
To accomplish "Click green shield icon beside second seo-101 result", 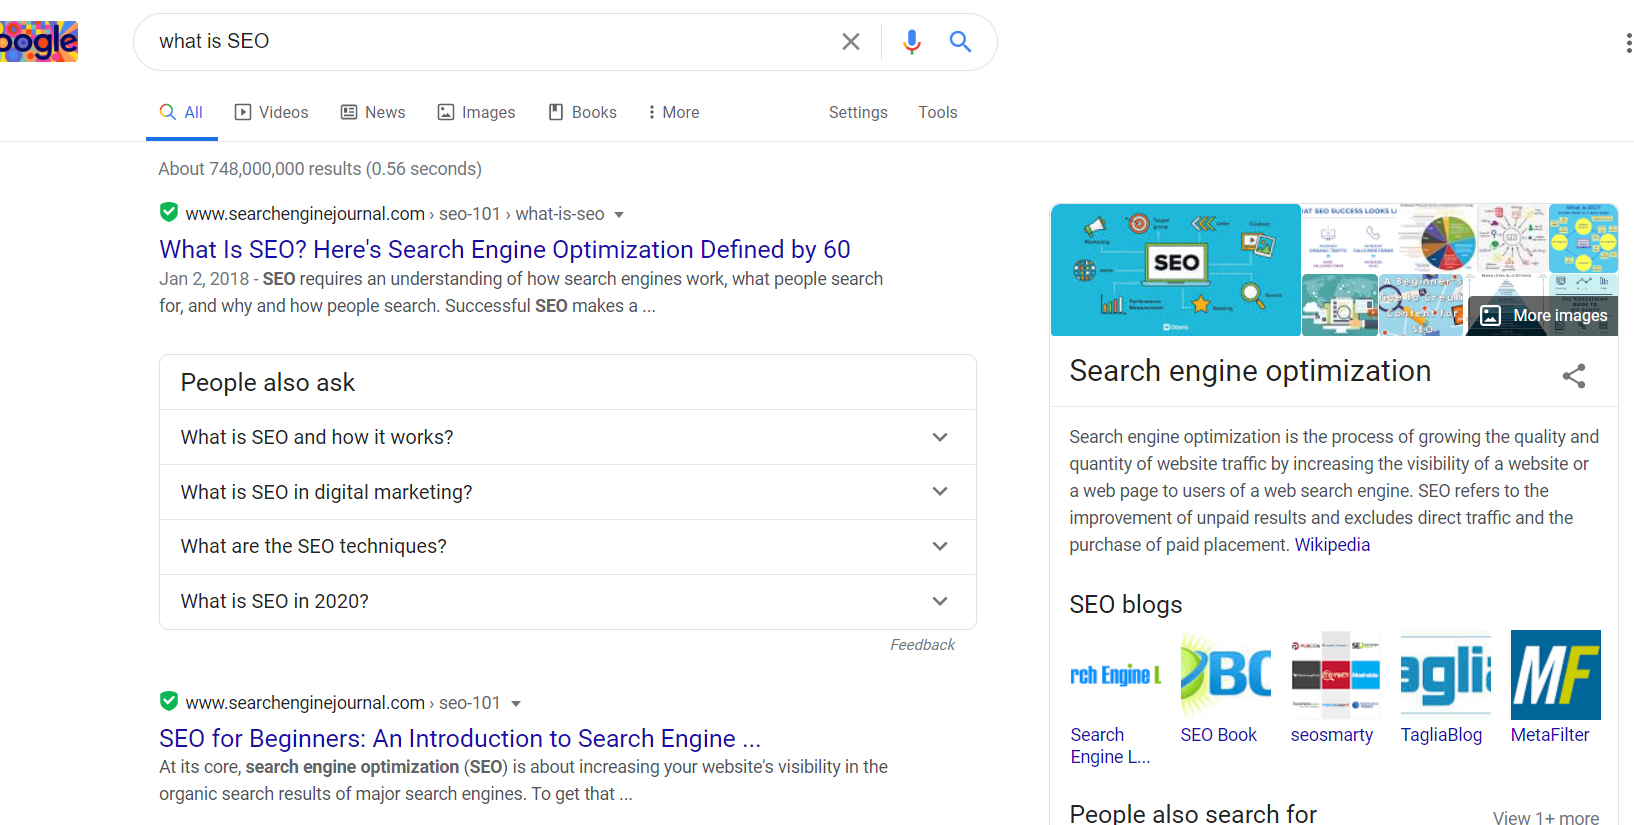I will tap(169, 701).
